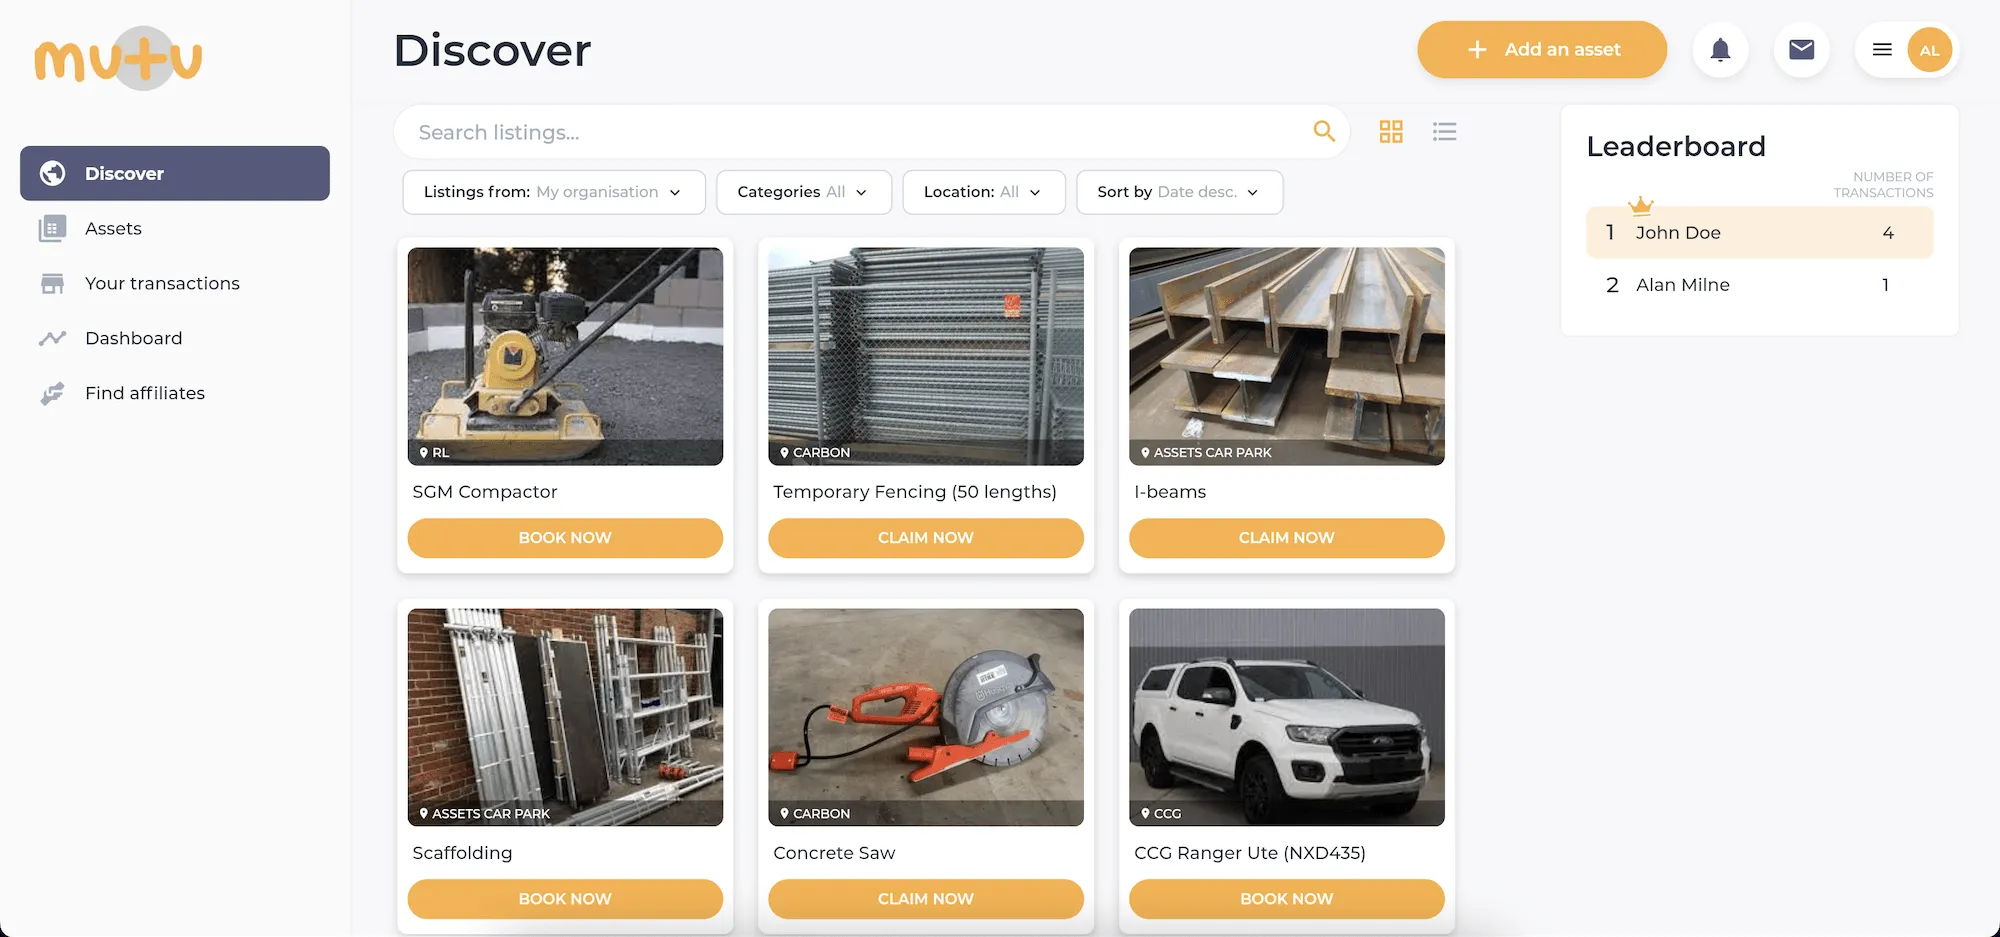Claim the Concrete Saw now
The image size is (2000, 937).
[x=926, y=899]
